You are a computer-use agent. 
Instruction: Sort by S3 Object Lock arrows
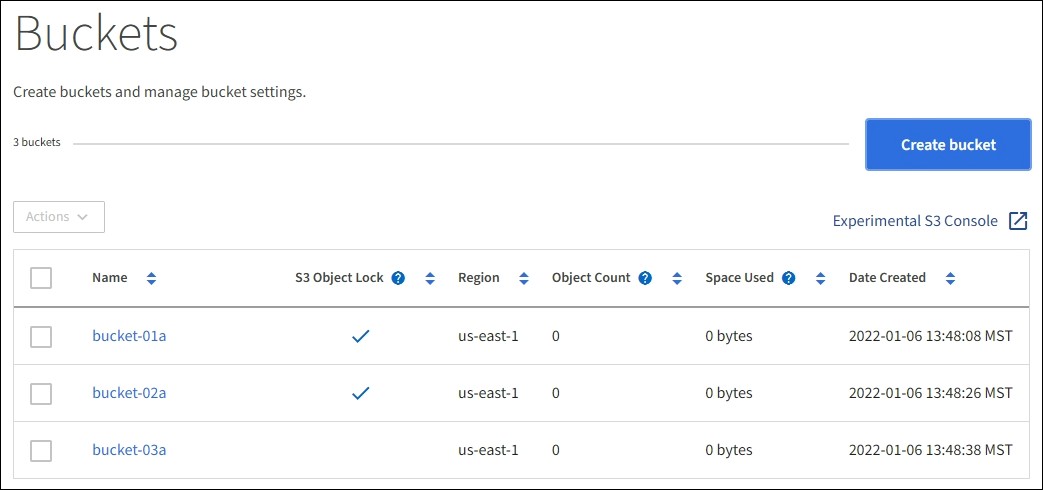point(430,278)
